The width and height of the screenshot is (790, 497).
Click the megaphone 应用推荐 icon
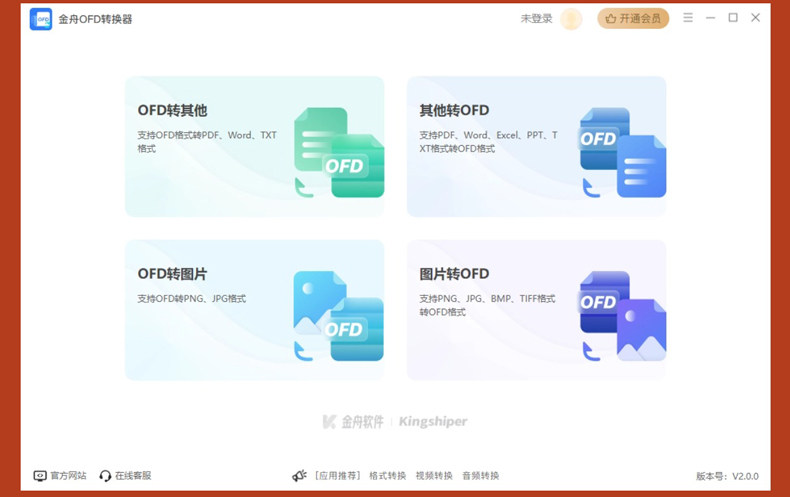tap(299, 475)
